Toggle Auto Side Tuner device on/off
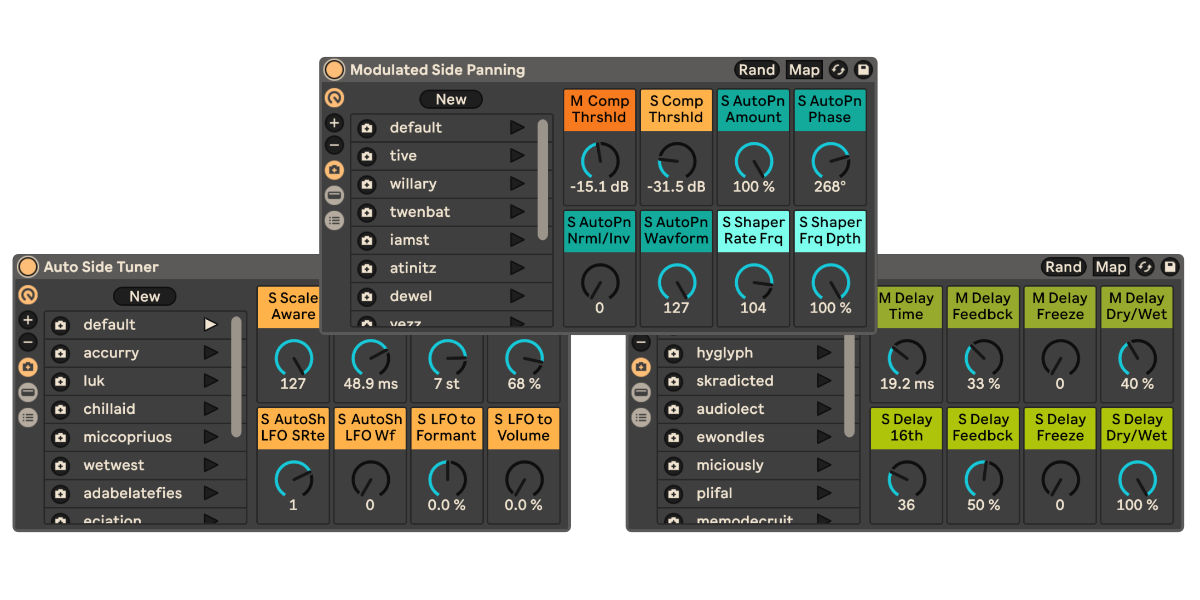Screen dimensions: 1200x600 click(28, 267)
